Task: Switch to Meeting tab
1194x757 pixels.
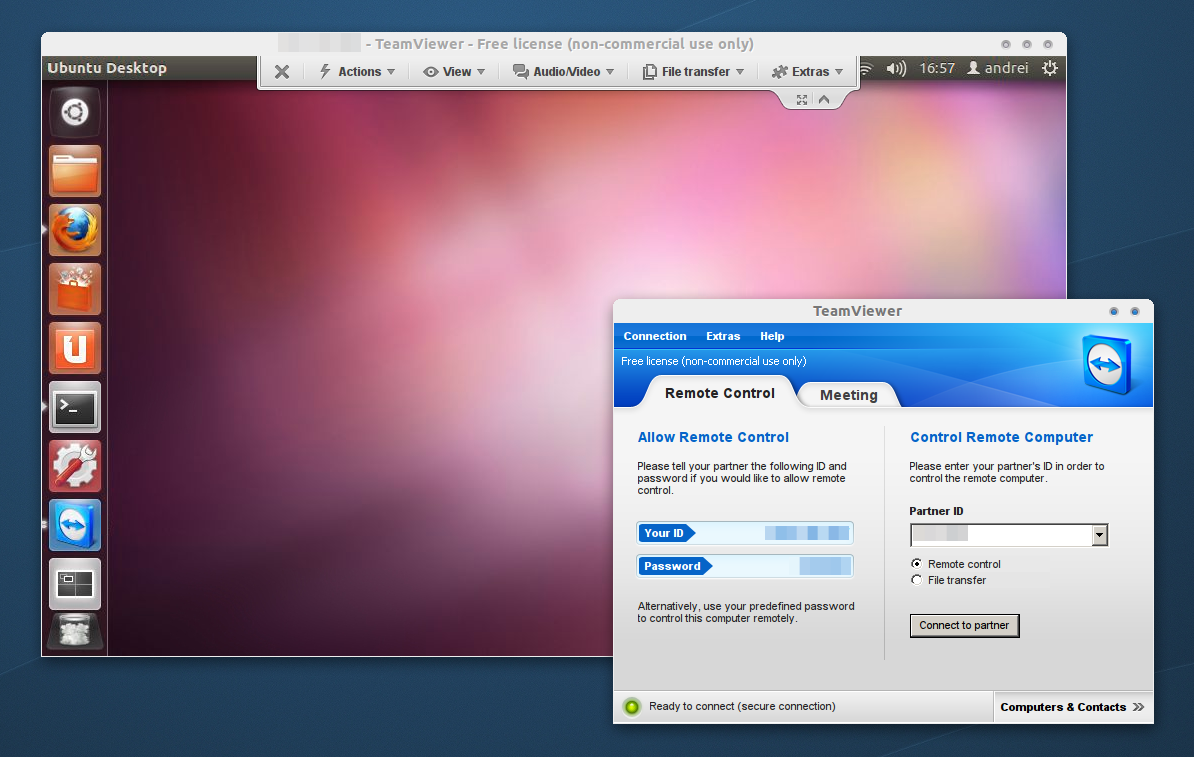Action: coord(848,395)
